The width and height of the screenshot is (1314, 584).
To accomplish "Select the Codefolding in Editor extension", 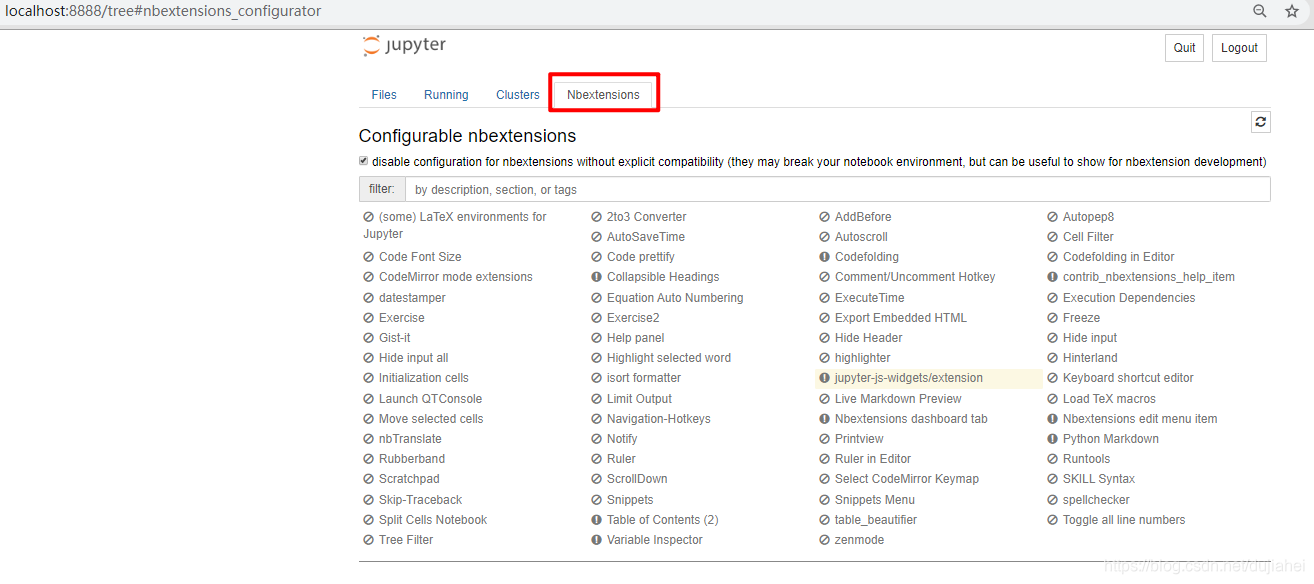I will tap(1118, 257).
